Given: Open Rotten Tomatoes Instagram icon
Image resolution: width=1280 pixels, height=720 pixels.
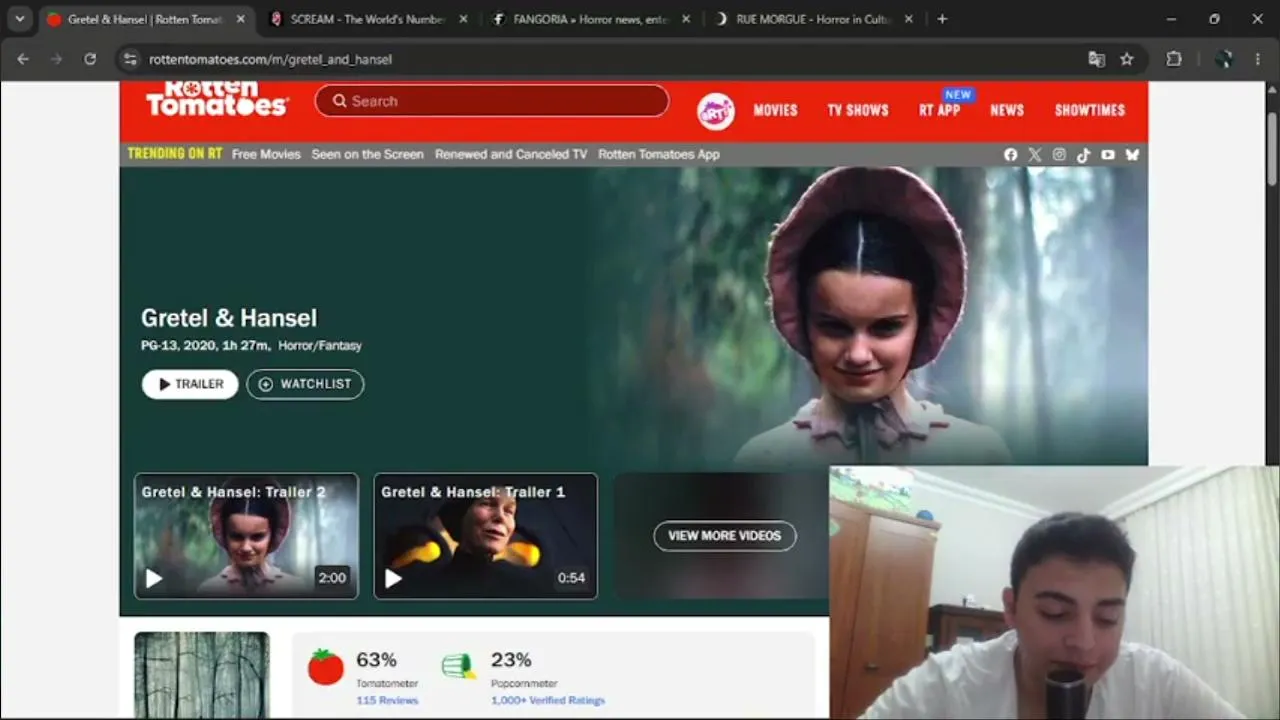Looking at the screenshot, I should [1059, 154].
